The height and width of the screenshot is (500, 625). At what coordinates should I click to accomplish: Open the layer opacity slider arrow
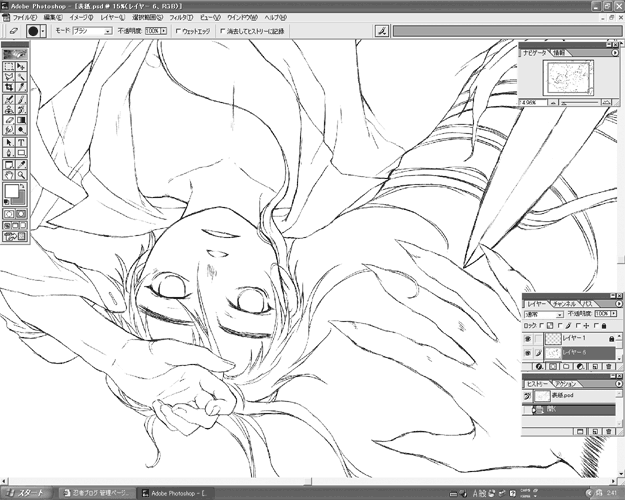pos(613,314)
